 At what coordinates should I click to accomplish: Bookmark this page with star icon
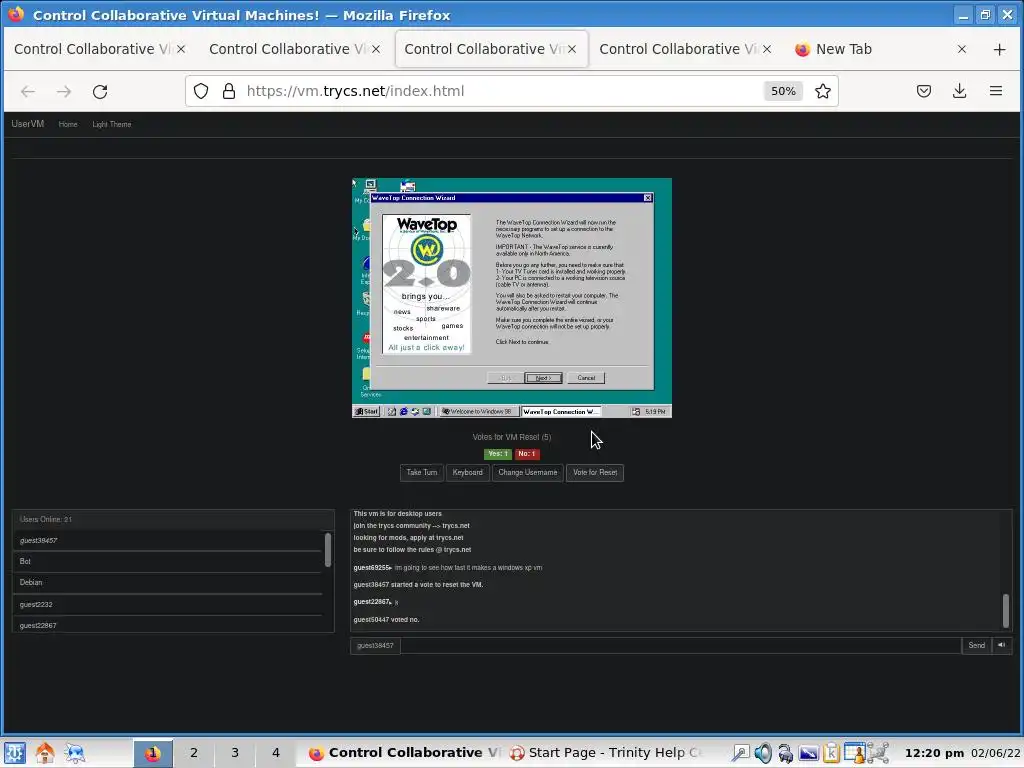823,91
